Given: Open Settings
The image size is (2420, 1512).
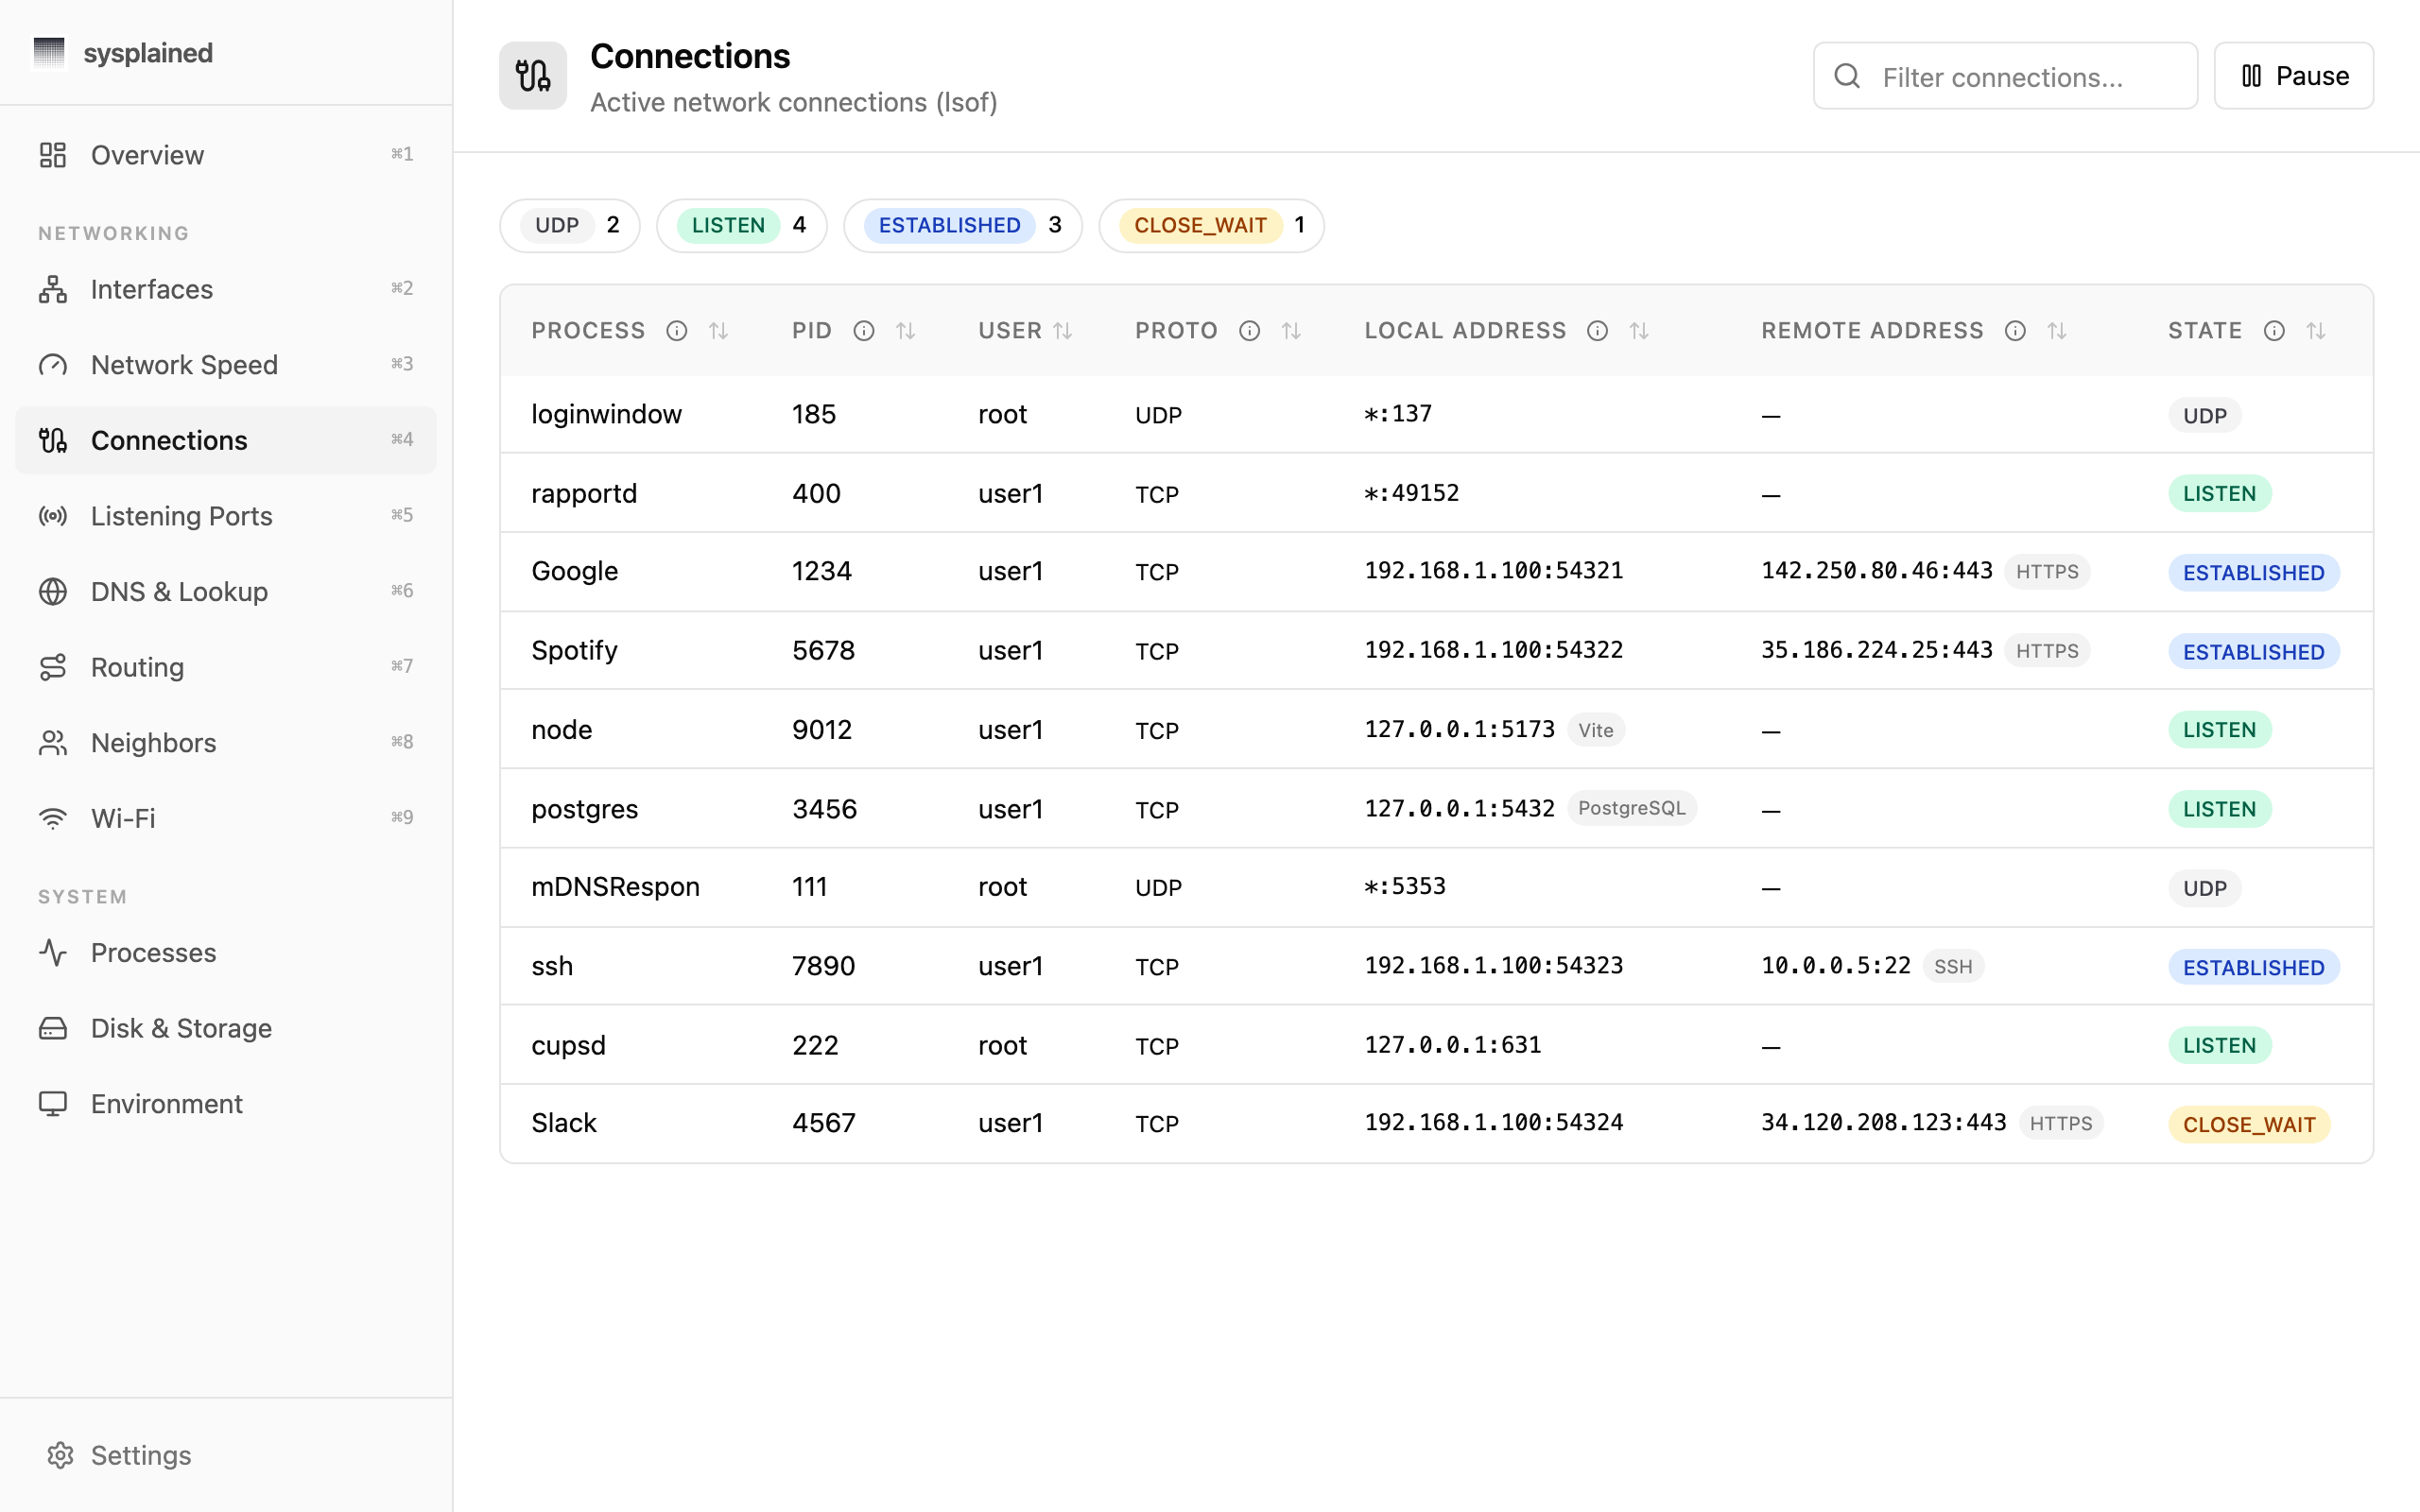Looking at the screenshot, I should point(226,1455).
